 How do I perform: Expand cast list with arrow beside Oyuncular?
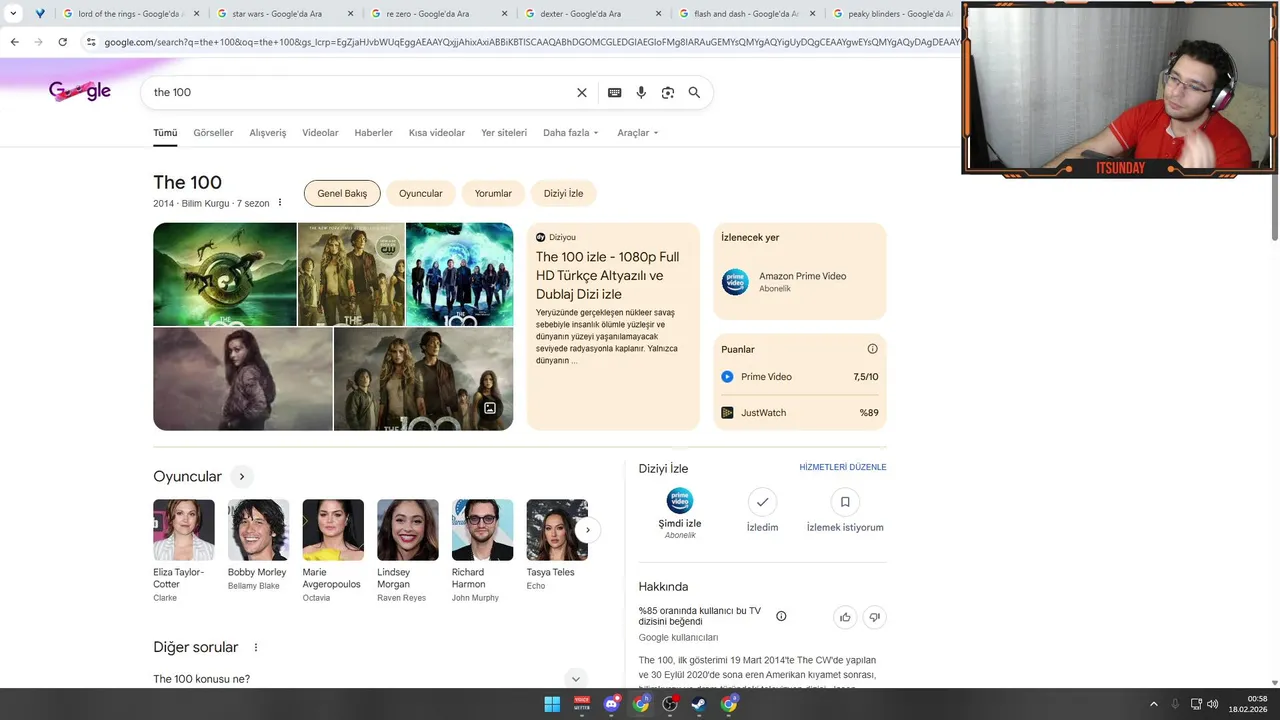241,476
